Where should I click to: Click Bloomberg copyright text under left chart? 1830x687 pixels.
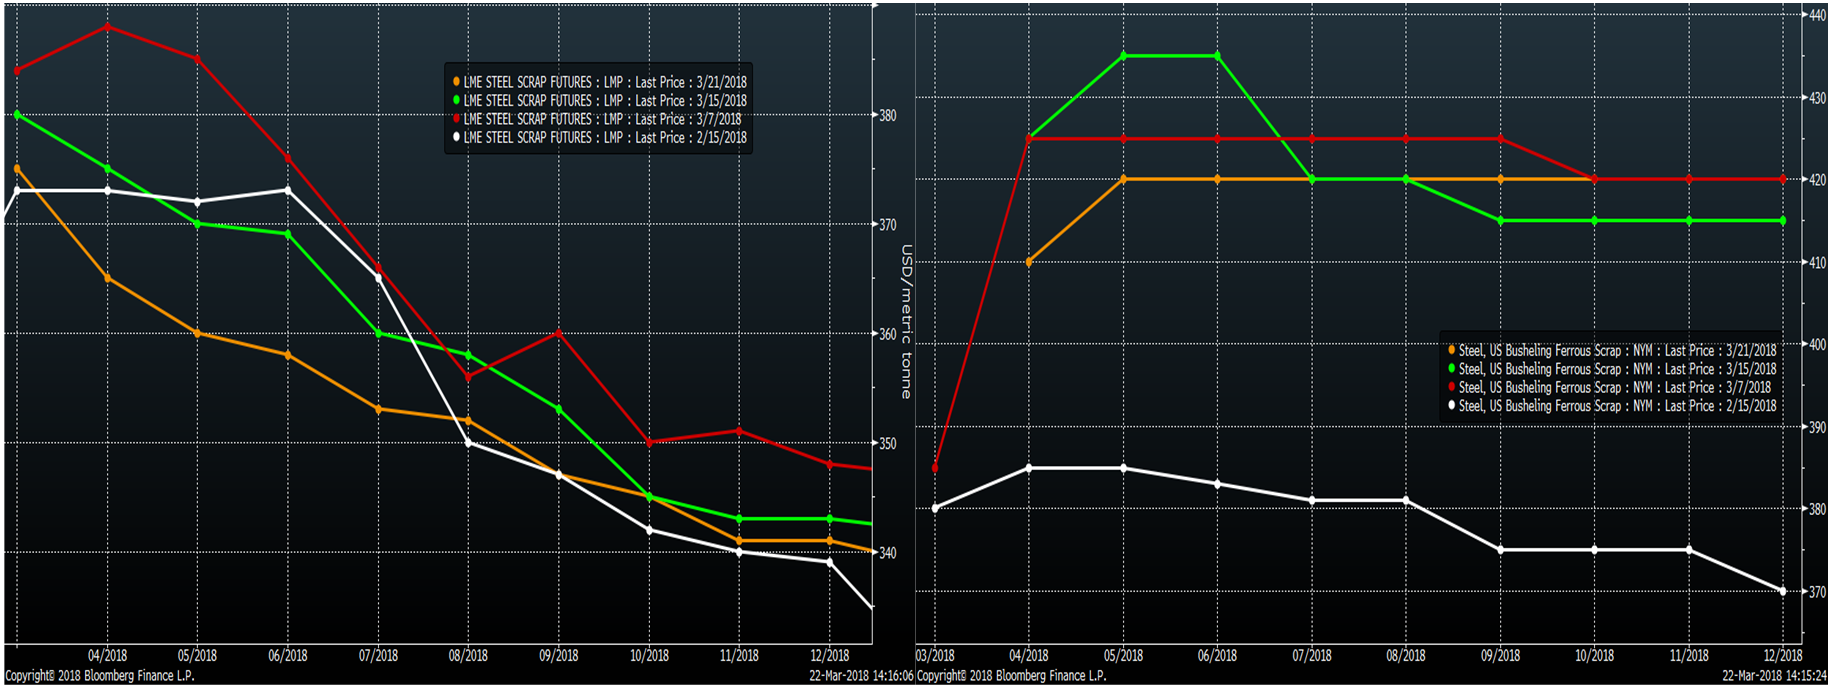[100, 676]
